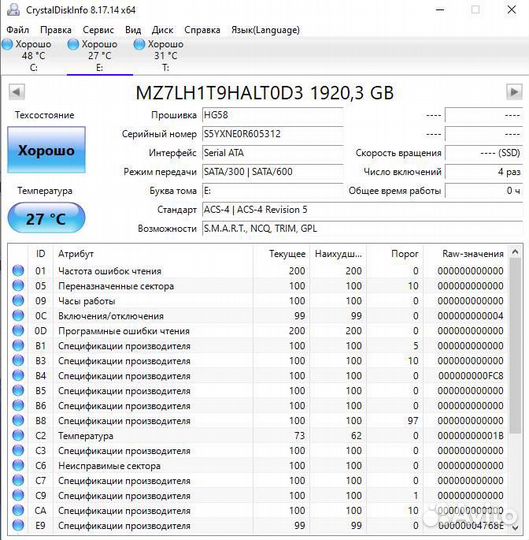Viewport: 529px width, 540px height.
Task: Click the status orb of attribute C3
Action: (18, 450)
